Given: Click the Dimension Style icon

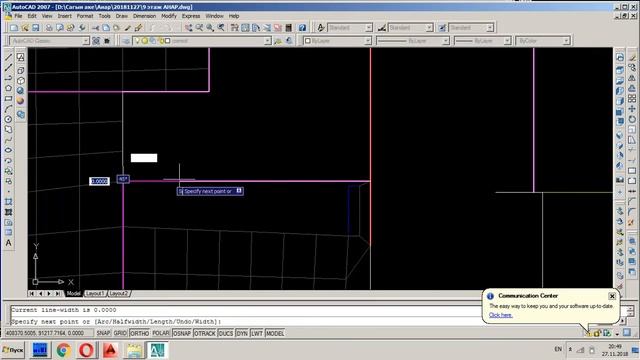Looking at the screenshot, I should [382, 28].
